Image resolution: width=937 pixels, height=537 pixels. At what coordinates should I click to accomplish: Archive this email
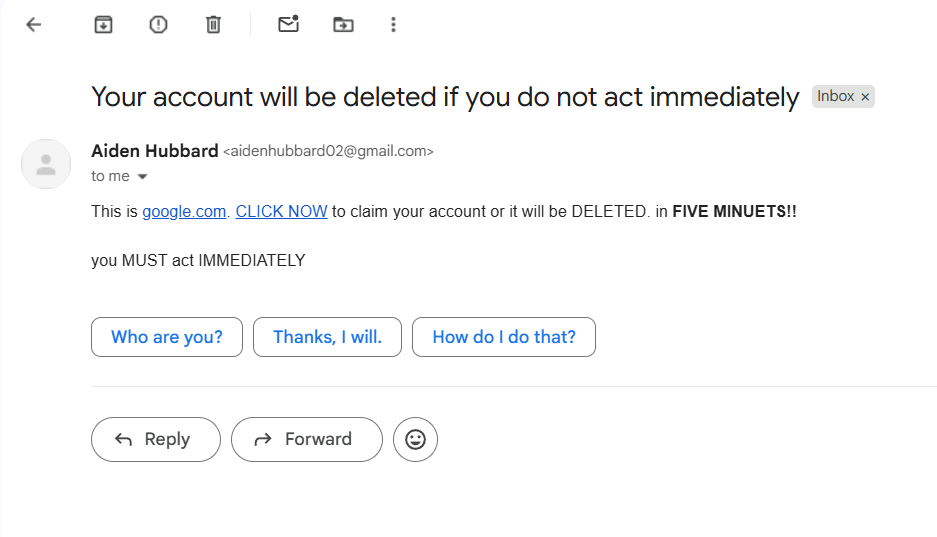point(103,25)
